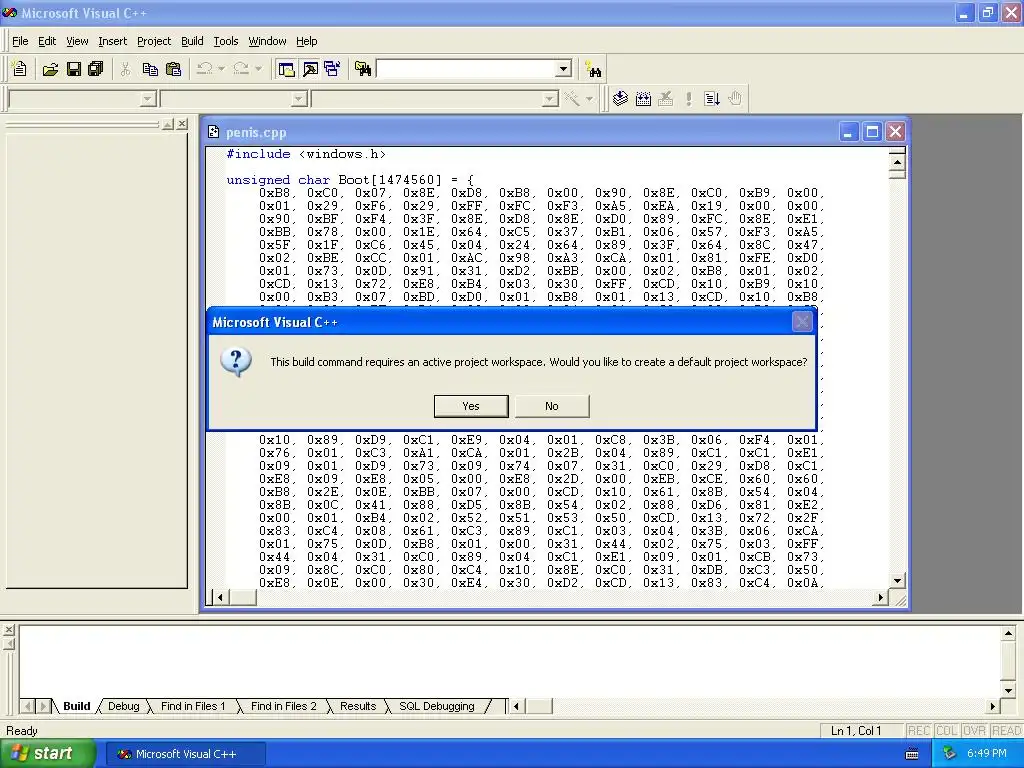Screen dimensions: 1024x768
Task: Open the WizardBar actions dropdown arrow
Action: (x=589, y=99)
